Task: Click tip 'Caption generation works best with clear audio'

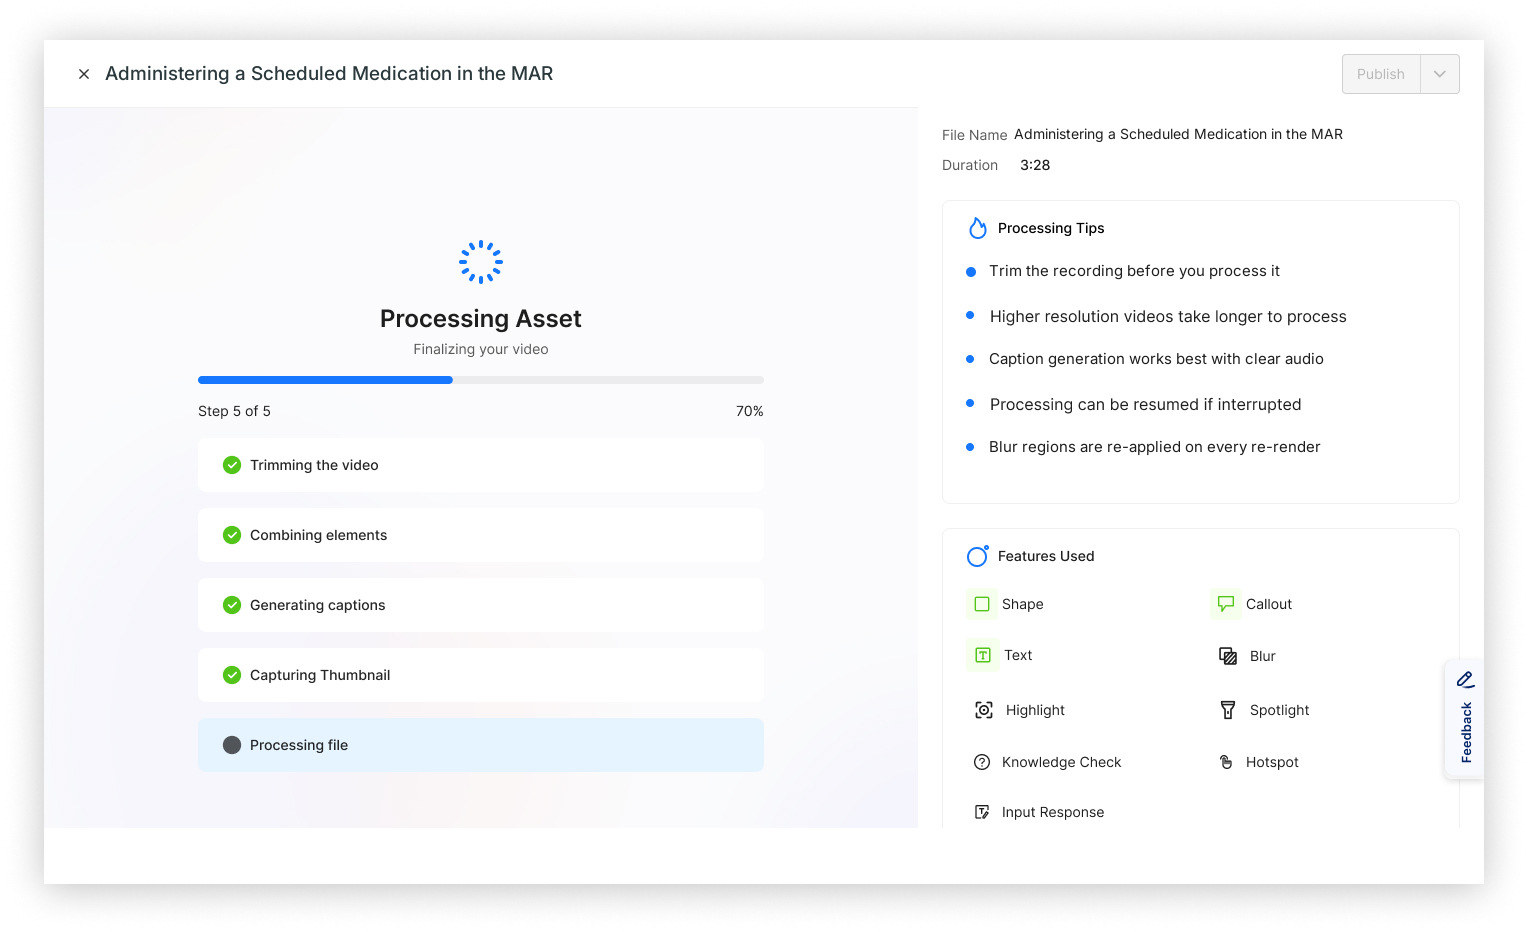Action: tap(1156, 359)
